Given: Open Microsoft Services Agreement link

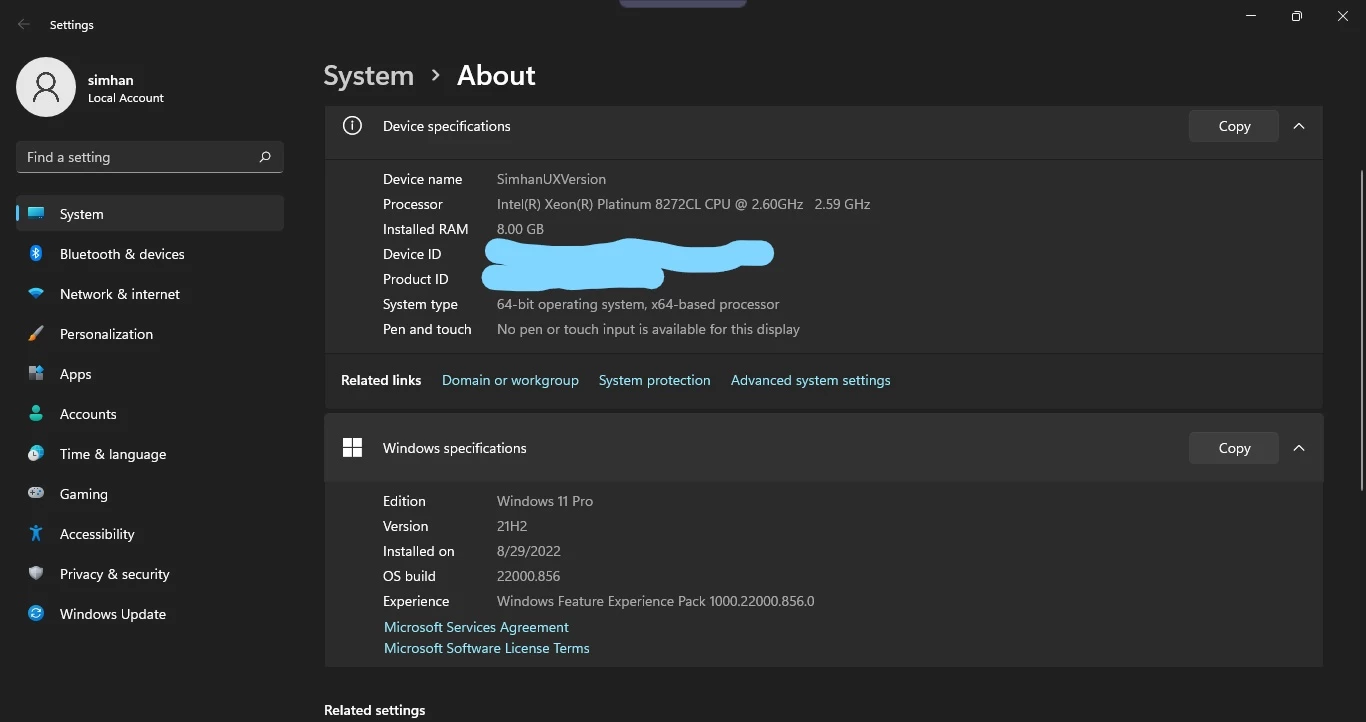Looking at the screenshot, I should 476,627.
